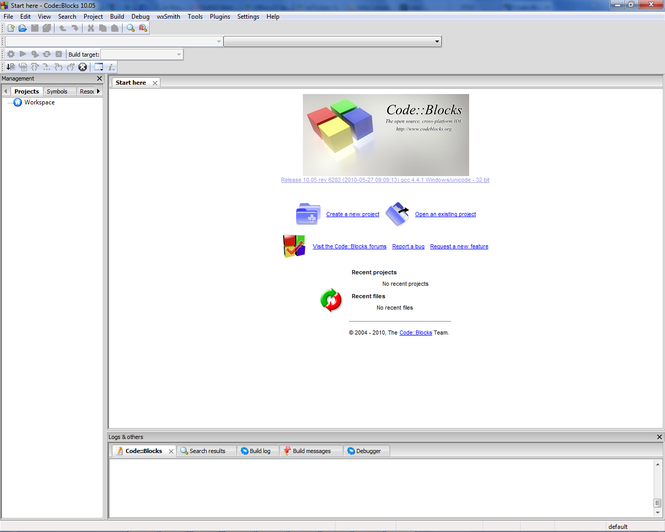The width and height of the screenshot is (665, 532).
Task: Open the File menu
Action: [8, 17]
